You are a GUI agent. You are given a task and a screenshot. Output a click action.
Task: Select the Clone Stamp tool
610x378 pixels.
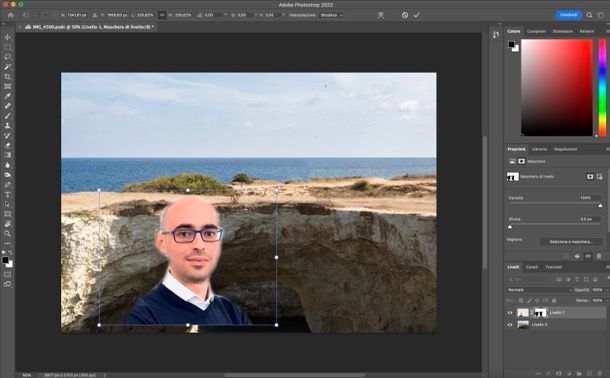point(7,126)
